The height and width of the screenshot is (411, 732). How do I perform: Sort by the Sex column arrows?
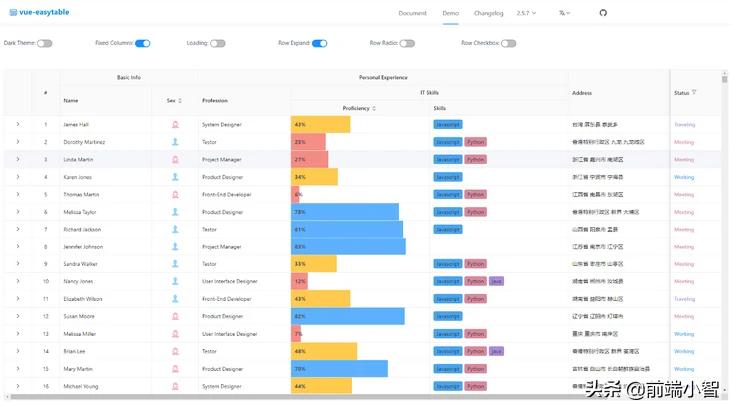coord(180,101)
